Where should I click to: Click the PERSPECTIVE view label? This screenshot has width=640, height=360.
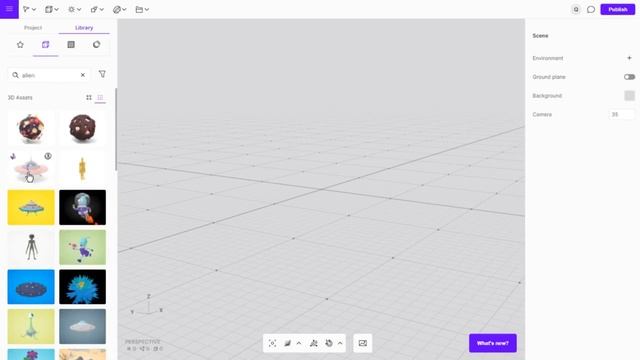click(x=143, y=342)
